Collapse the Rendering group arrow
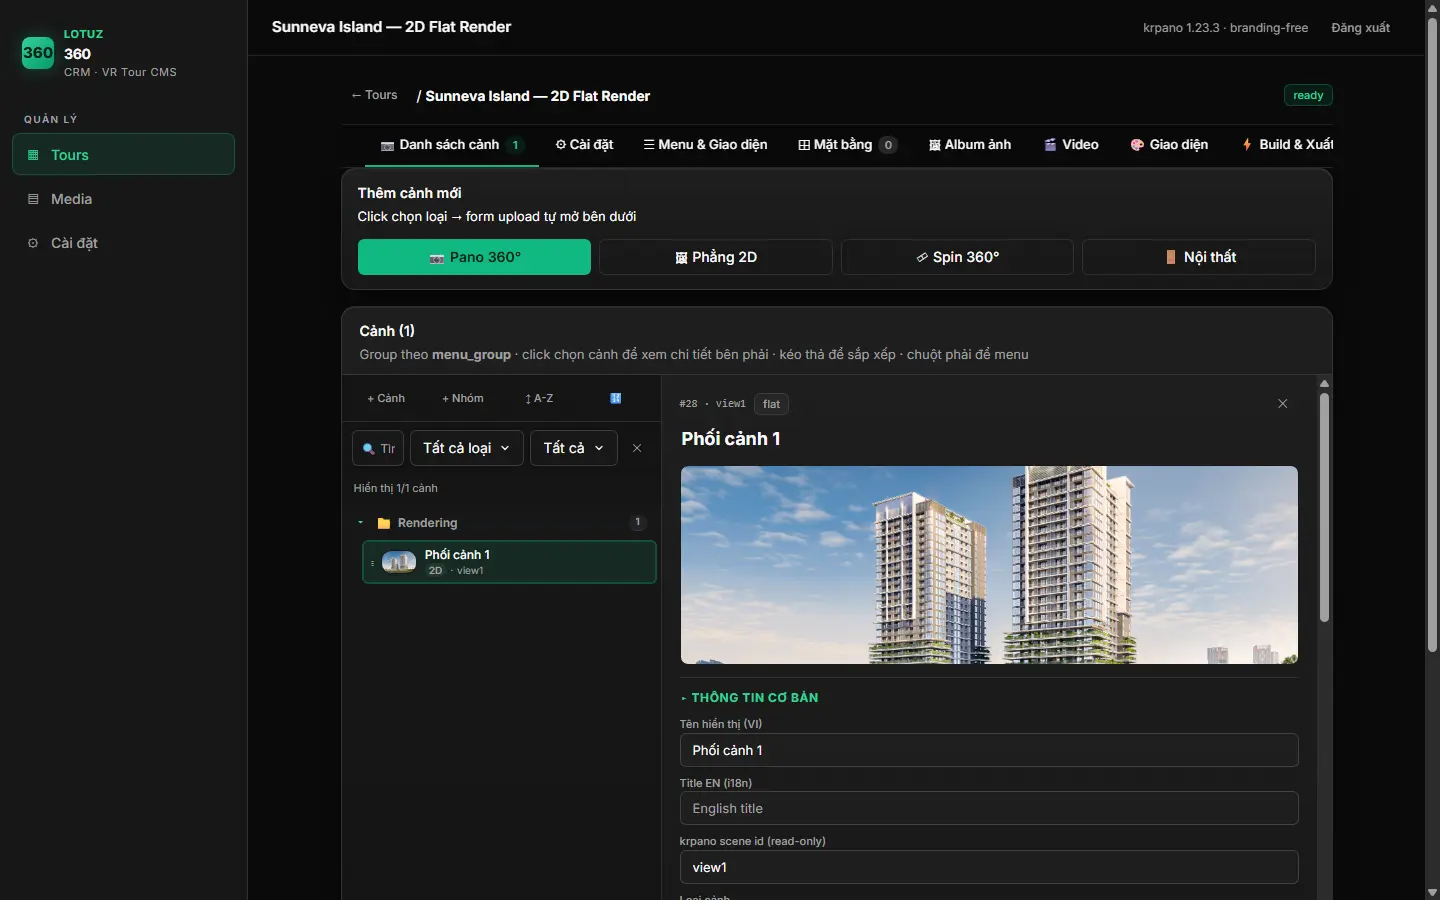Viewport: 1440px width, 900px height. 361,523
